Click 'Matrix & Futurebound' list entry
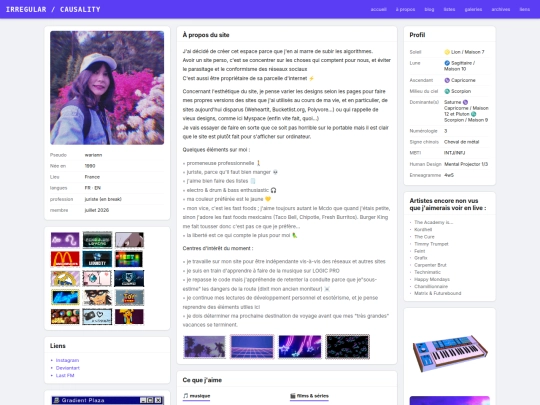This screenshot has height=405, width=540. tap(437, 293)
